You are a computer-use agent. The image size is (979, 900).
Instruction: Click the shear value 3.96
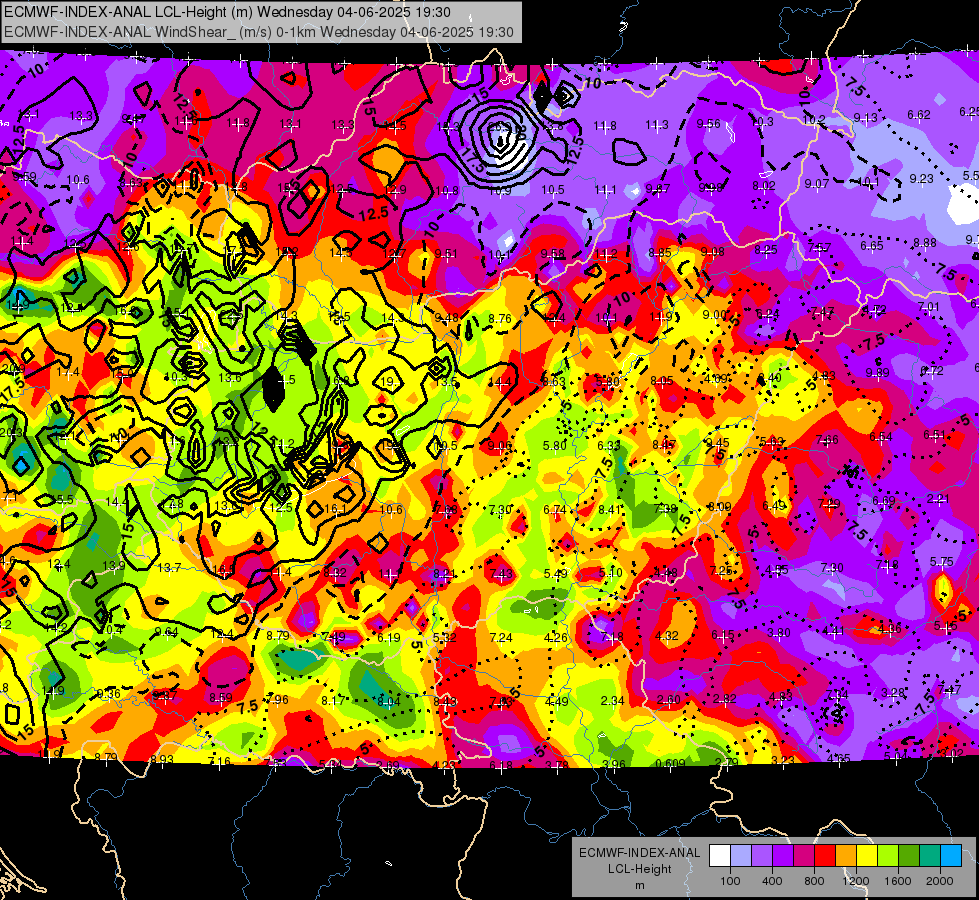(614, 764)
